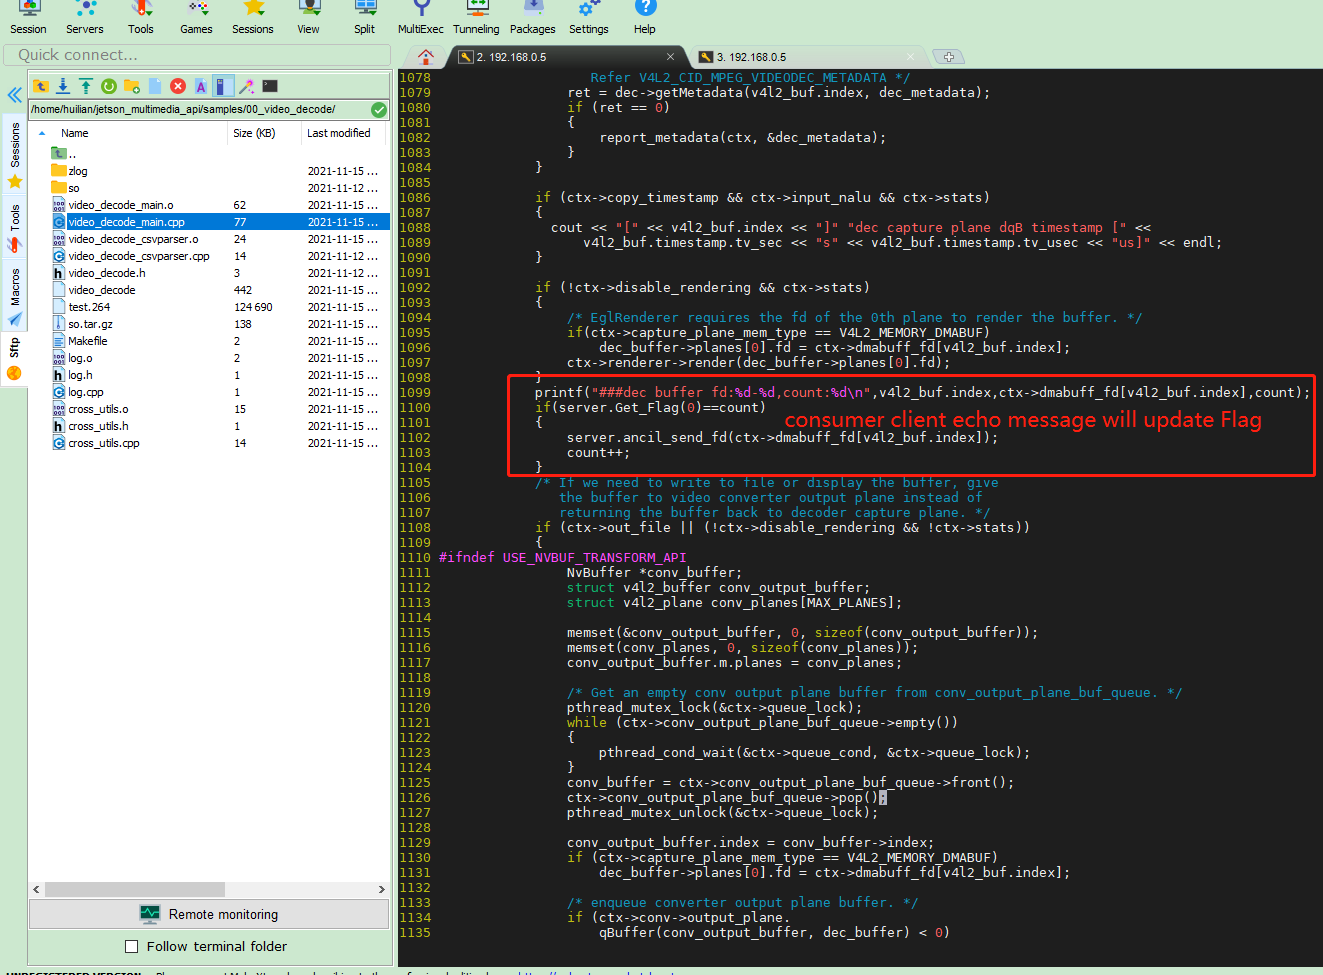This screenshot has height=975, width=1323.
Task: Click the download selected files icon
Action: [x=63, y=86]
